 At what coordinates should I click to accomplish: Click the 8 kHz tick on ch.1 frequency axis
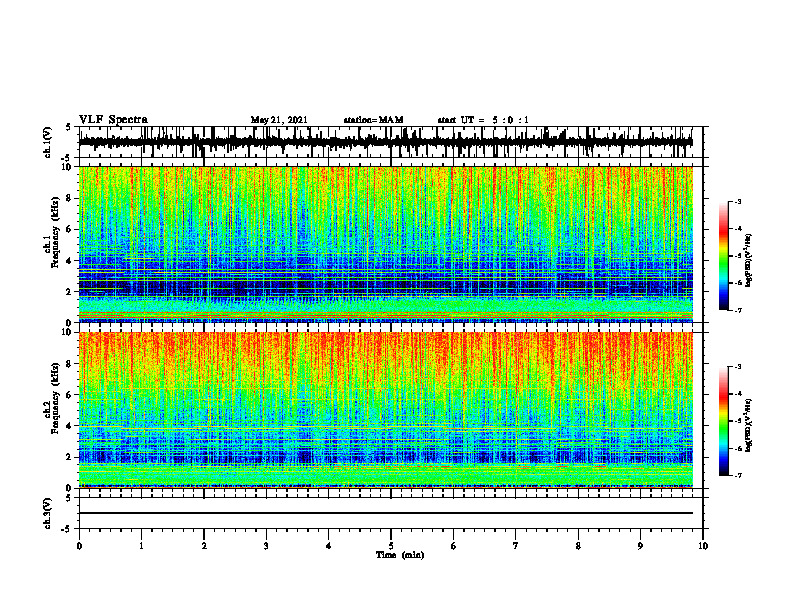click(69, 198)
